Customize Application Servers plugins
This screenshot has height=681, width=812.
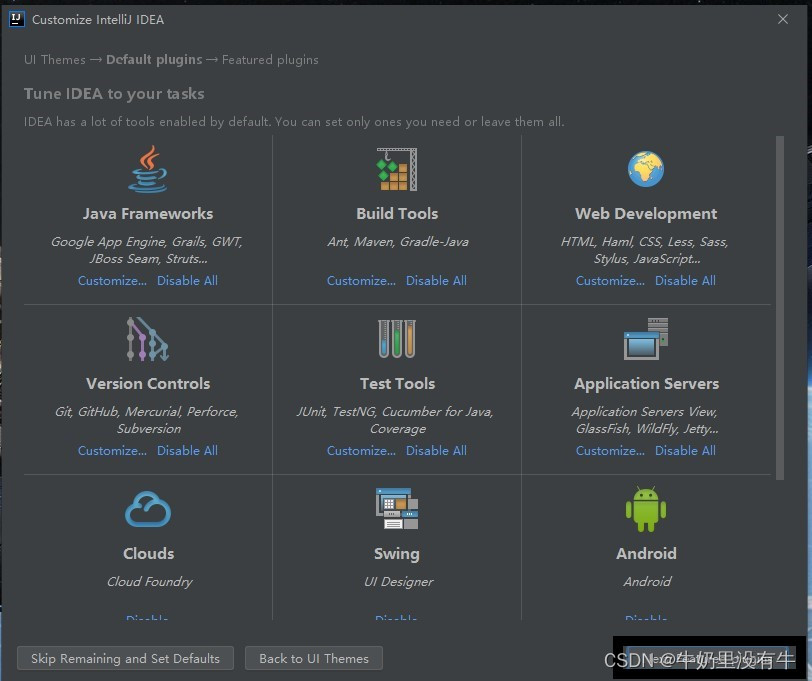[611, 451]
